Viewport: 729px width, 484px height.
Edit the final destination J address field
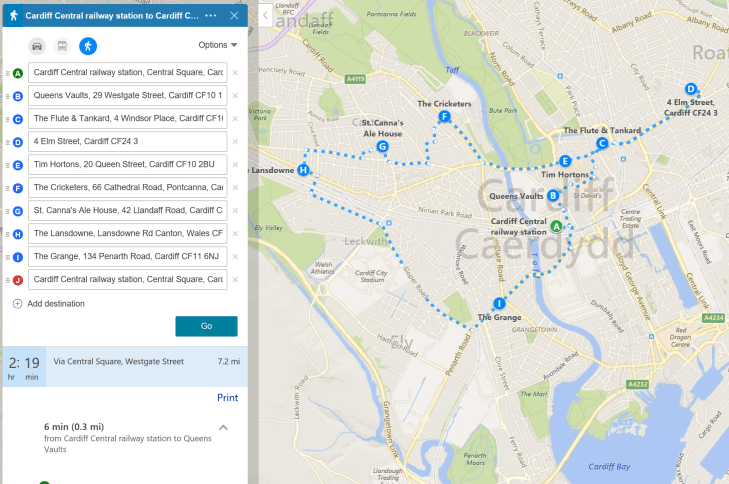point(127,279)
